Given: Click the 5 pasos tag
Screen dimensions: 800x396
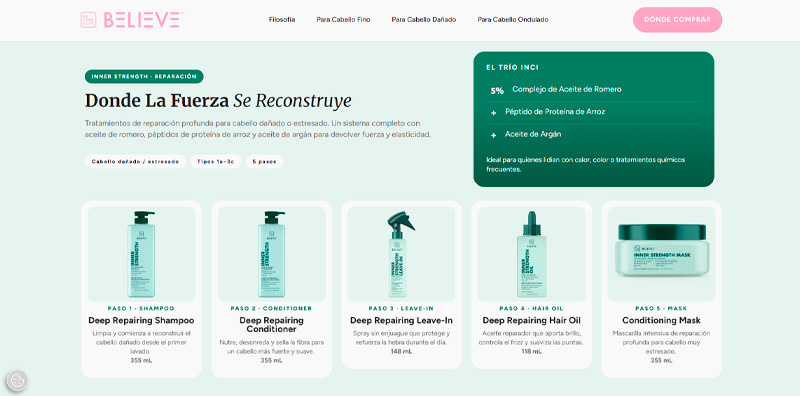Looking at the screenshot, I should [x=264, y=162].
